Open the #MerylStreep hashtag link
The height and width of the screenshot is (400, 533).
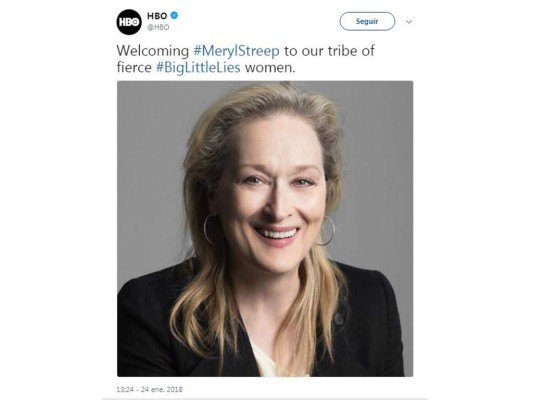236,51
